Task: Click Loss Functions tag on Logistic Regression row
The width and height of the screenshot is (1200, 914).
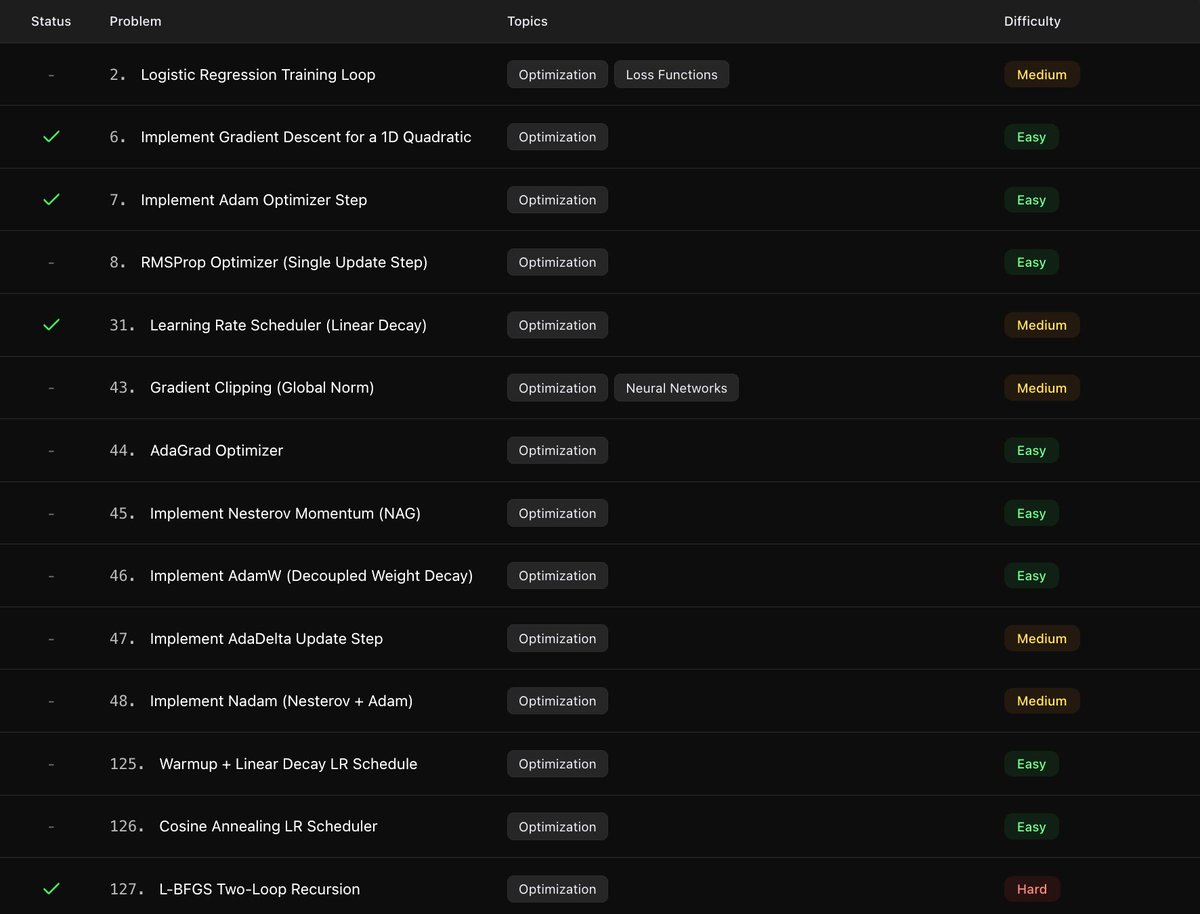Action: point(672,75)
